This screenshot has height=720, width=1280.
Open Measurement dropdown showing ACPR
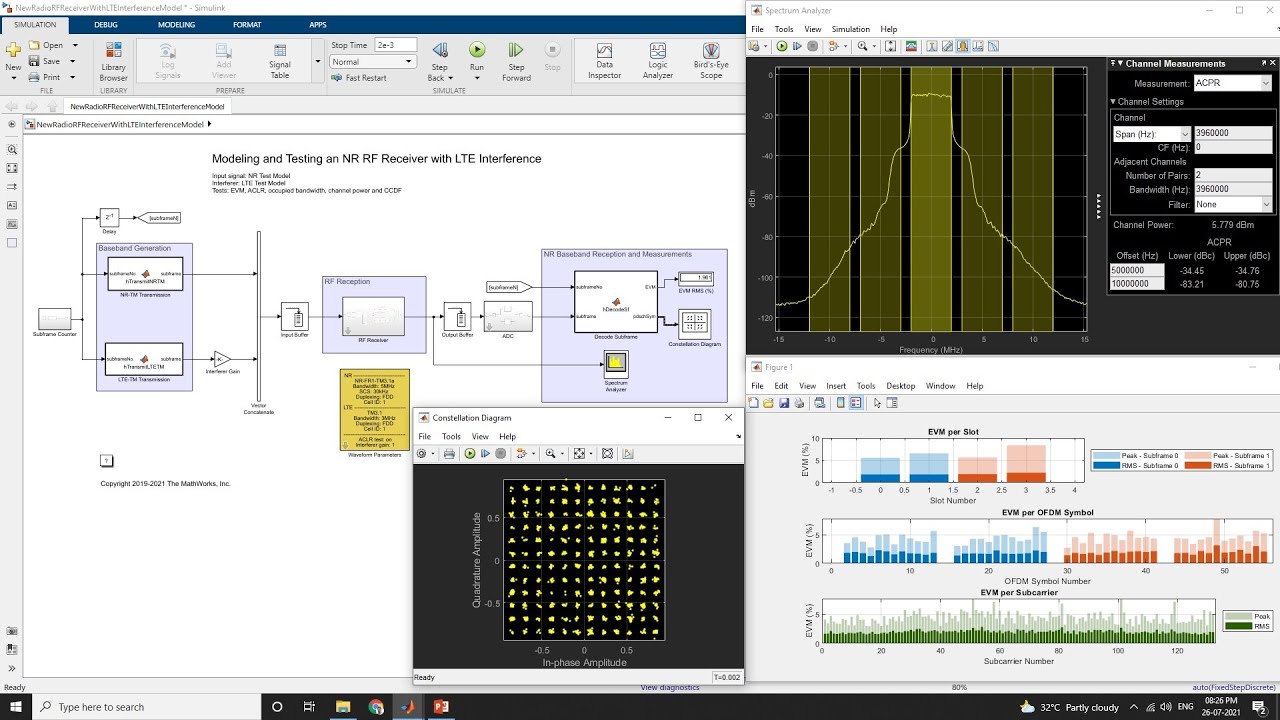click(x=1233, y=84)
